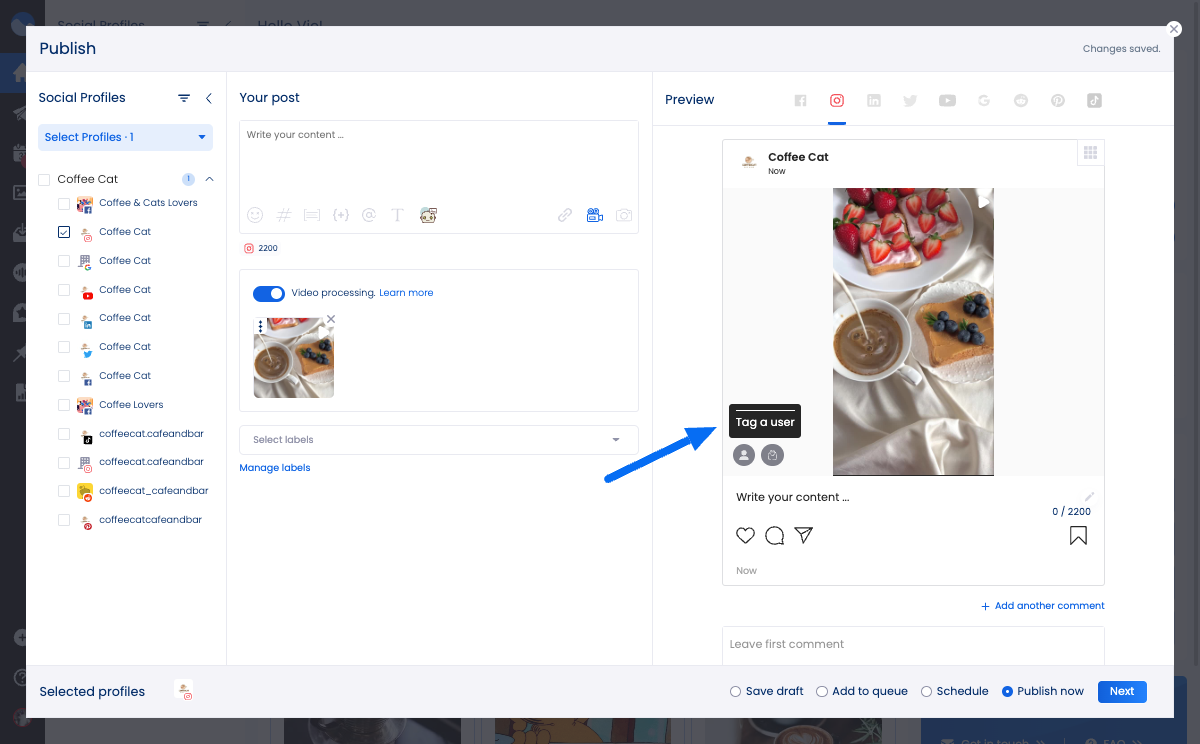Open the grid view icon in preview card

click(x=1091, y=153)
